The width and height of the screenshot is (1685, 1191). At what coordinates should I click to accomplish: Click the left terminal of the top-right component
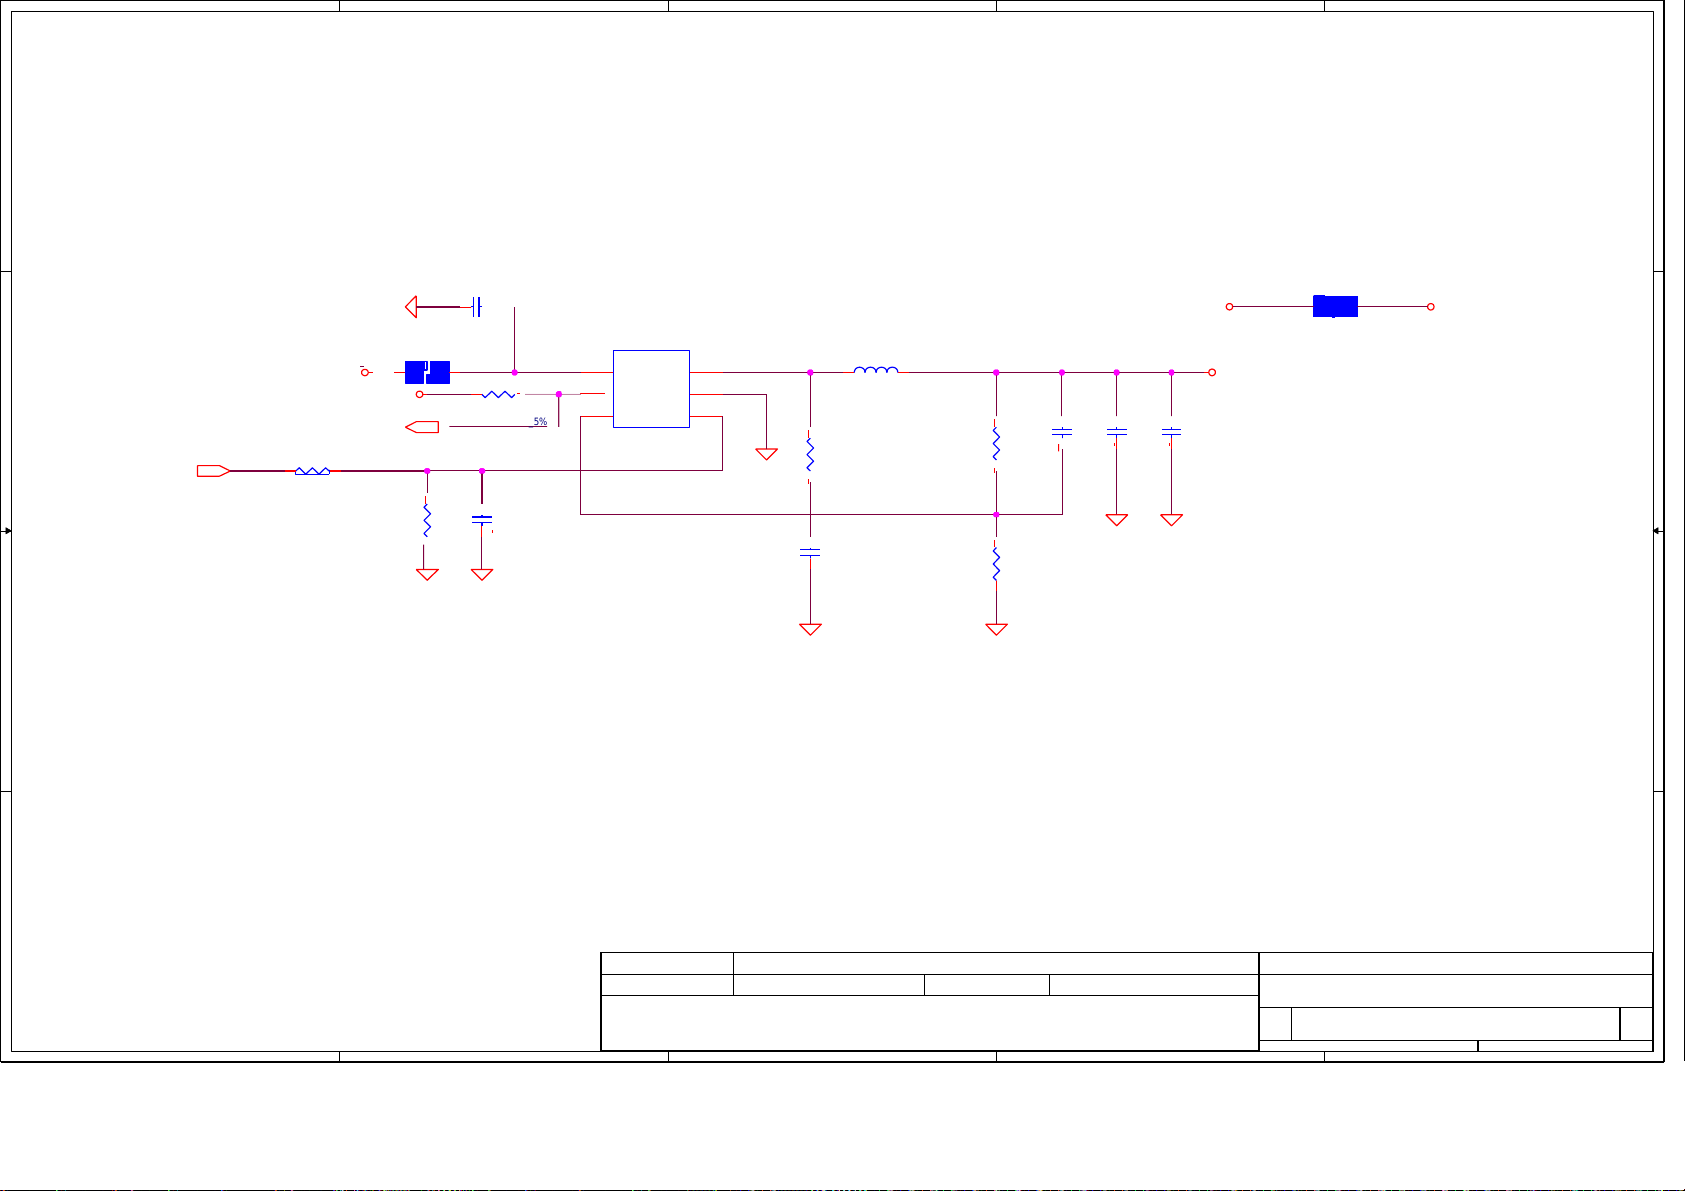[1229, 307]
